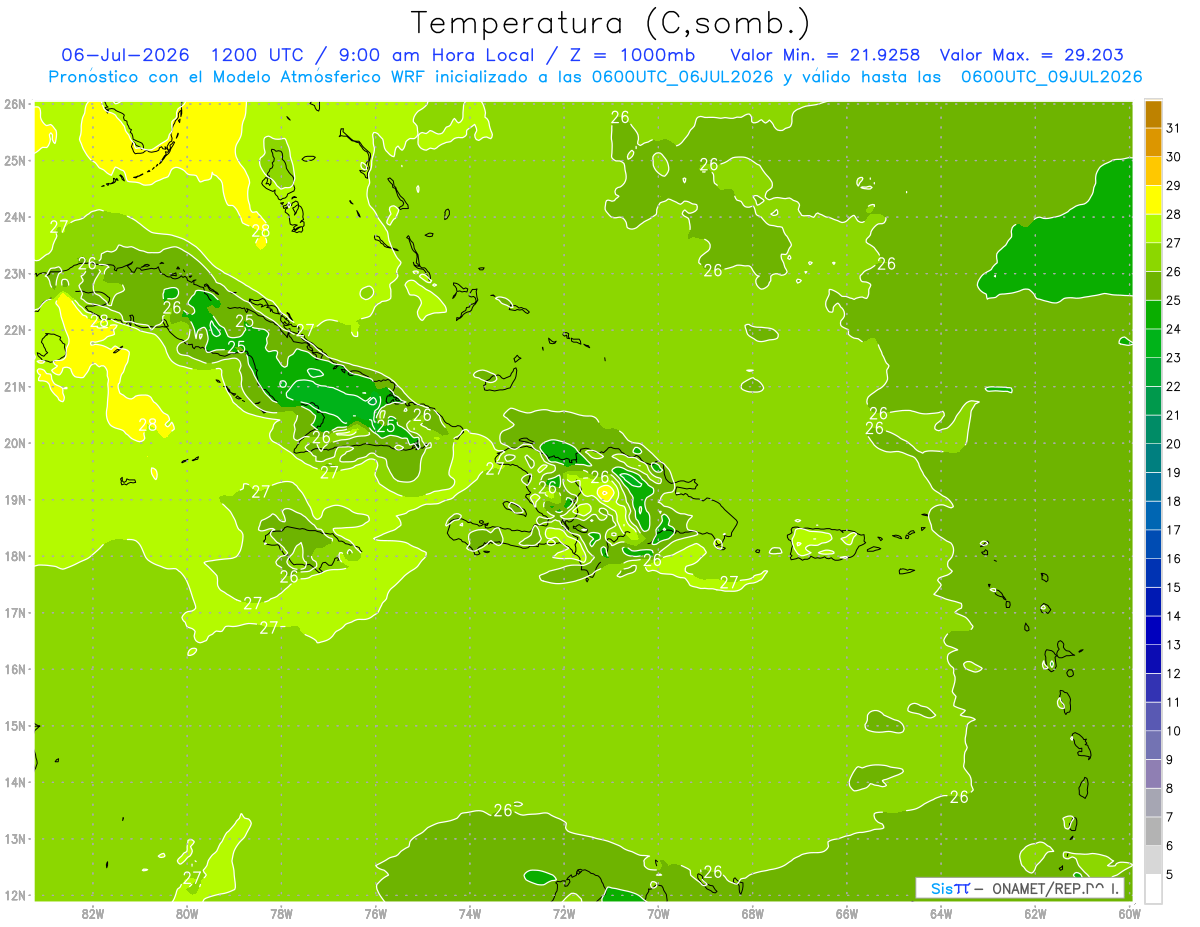This screenshot has height=927, width=1200.
Task: Click the 20N latitude axis label
Action: pos(14,443)
